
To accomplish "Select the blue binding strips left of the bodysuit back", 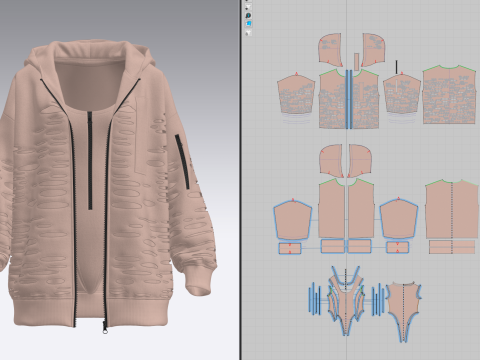I will [x=378, y=299].
